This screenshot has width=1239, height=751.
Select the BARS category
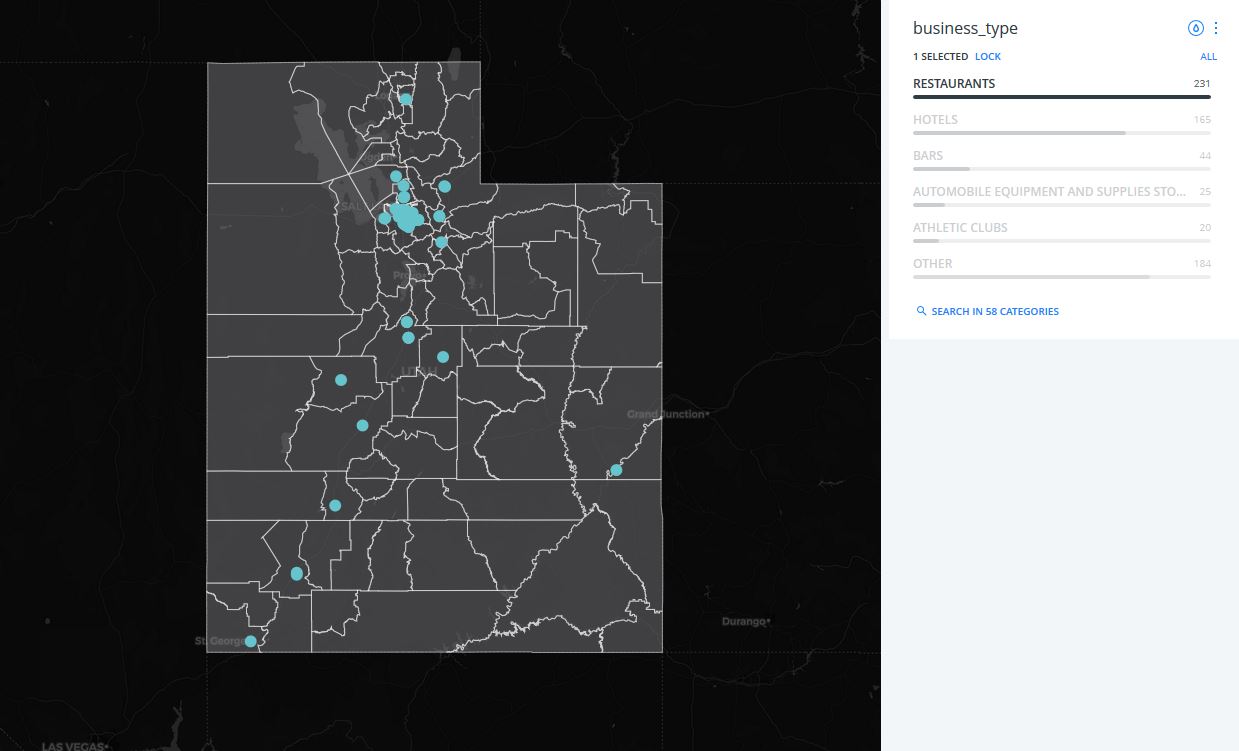pyautogui.click(x=928, y=156)
